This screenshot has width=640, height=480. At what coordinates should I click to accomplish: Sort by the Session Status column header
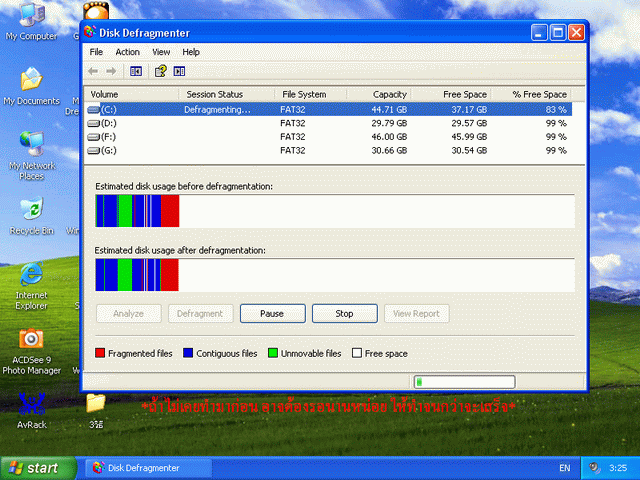(x=227, y=94)
